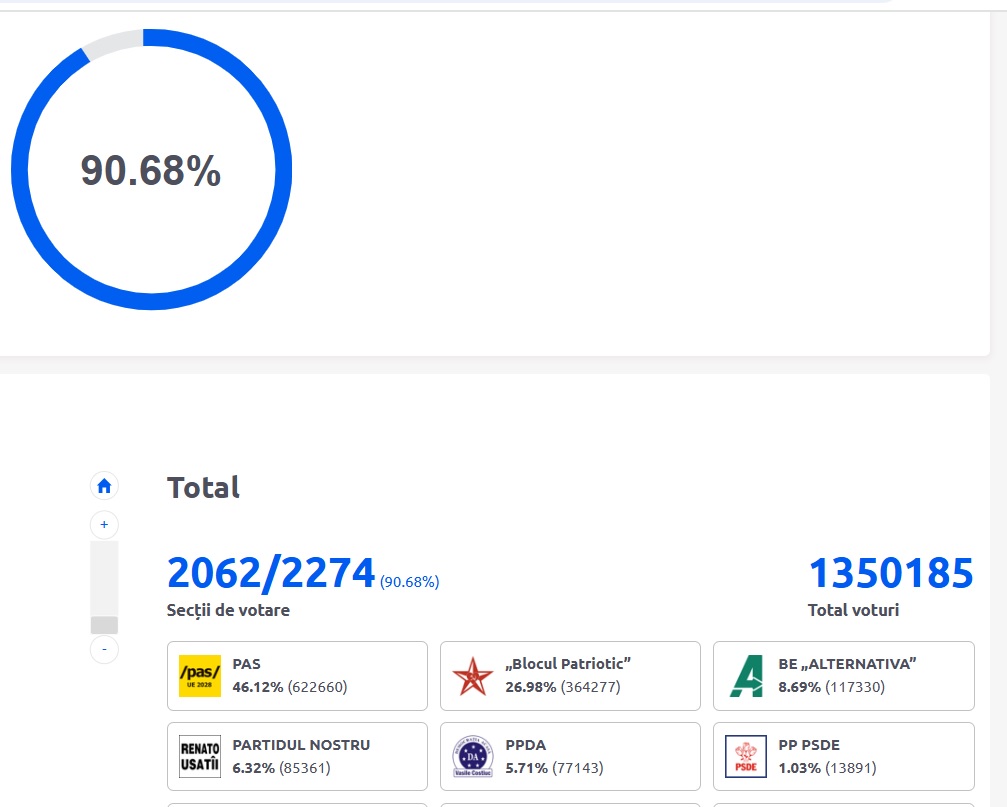Image resolution: width=1007 pixels, height=807 pixels.
Task: Click the zoom slider handle
Action: (x=104, y=625)
